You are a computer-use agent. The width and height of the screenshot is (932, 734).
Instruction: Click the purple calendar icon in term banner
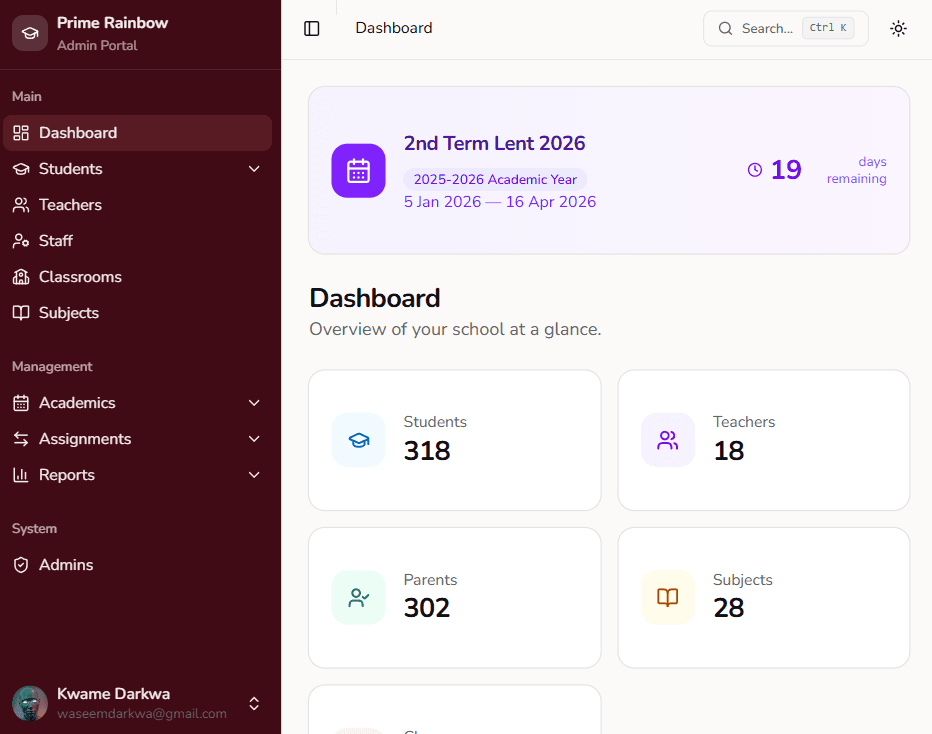click(x=358, y=171)
